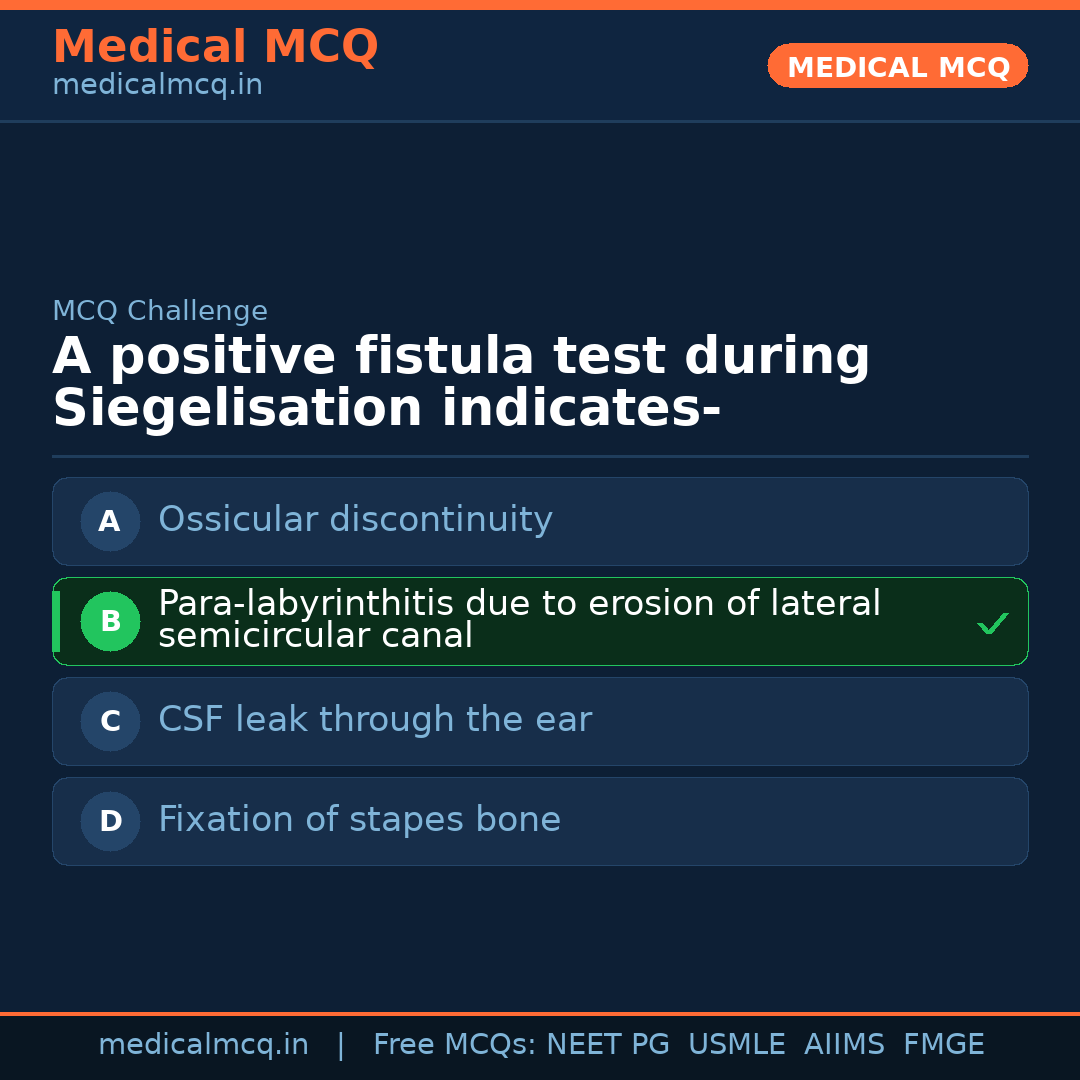Open medicalmcq.in link in footer
This screenshot has width=1080, height=1080.
coord(203,1045)
